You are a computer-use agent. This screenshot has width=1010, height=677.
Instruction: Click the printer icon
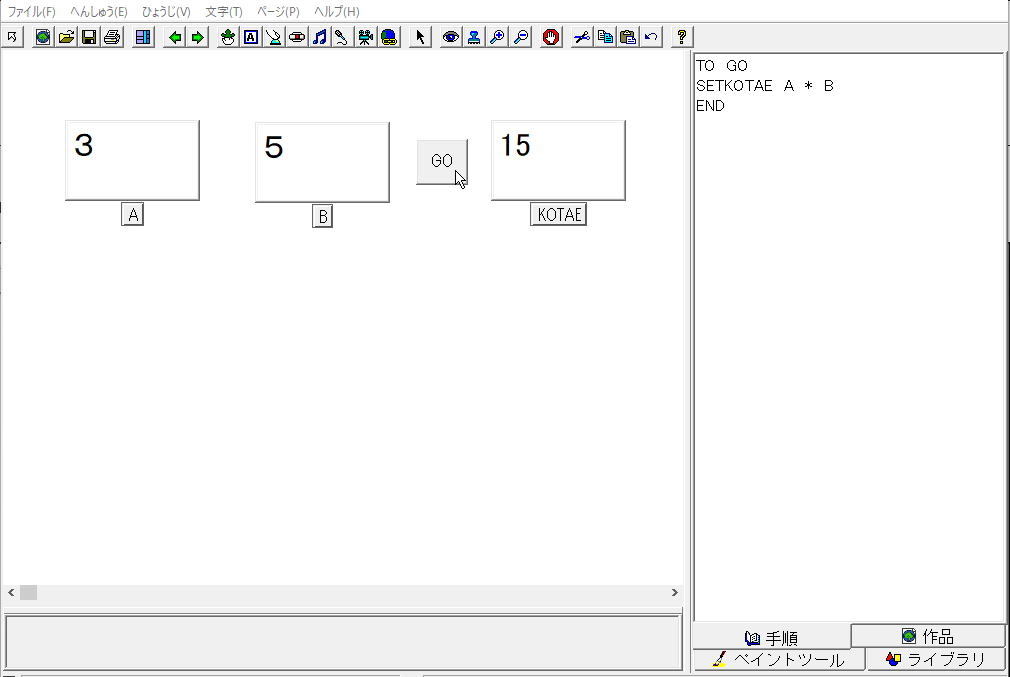coord(112,37)
